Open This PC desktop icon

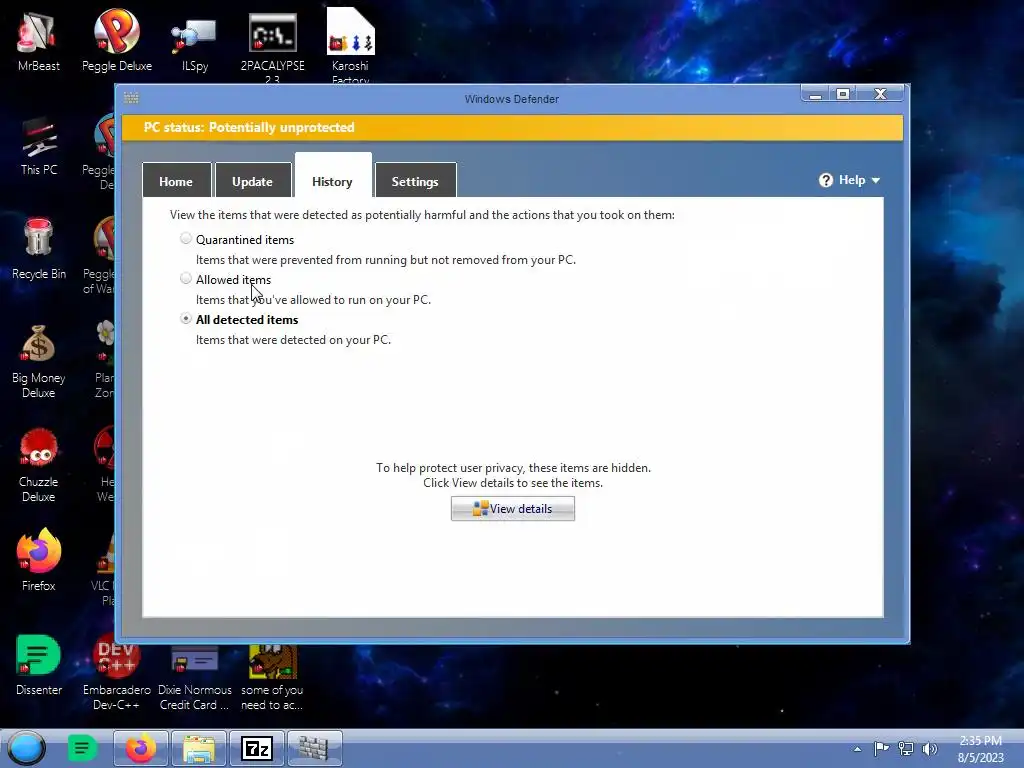tap(39, 146)
